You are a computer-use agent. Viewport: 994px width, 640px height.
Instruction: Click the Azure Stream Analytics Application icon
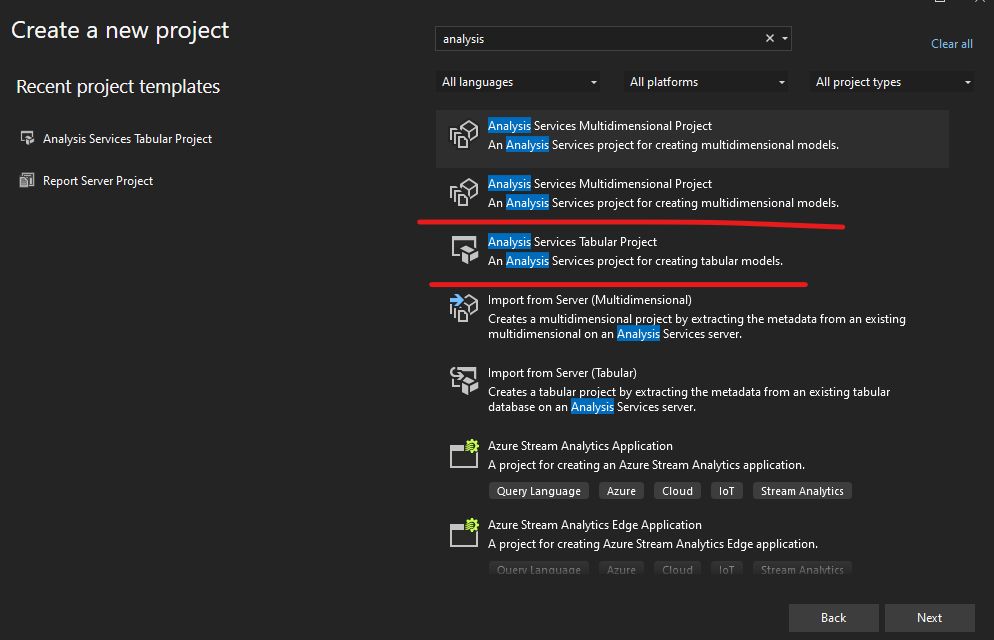point(464,454)
